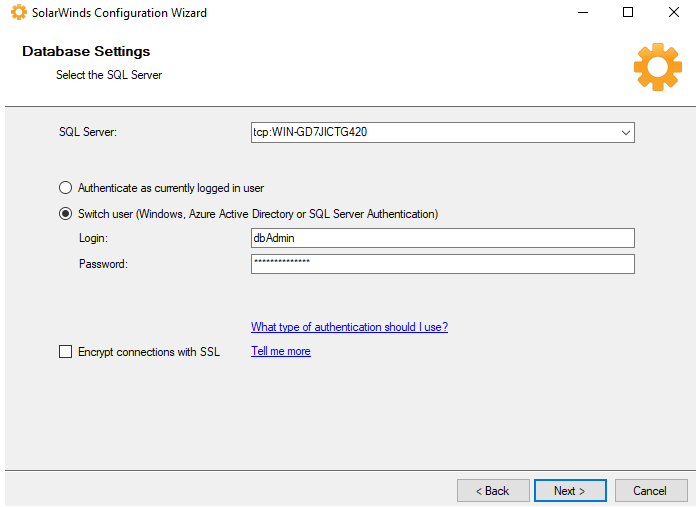
Task: Click the 'Password:' label
Action: tap(103, 264)
